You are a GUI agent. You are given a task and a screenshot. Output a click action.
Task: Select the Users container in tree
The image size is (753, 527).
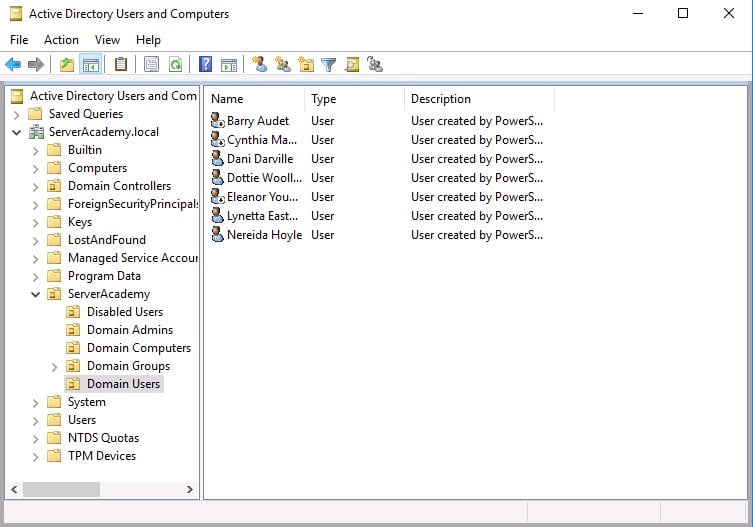click(x=82, y=420)
